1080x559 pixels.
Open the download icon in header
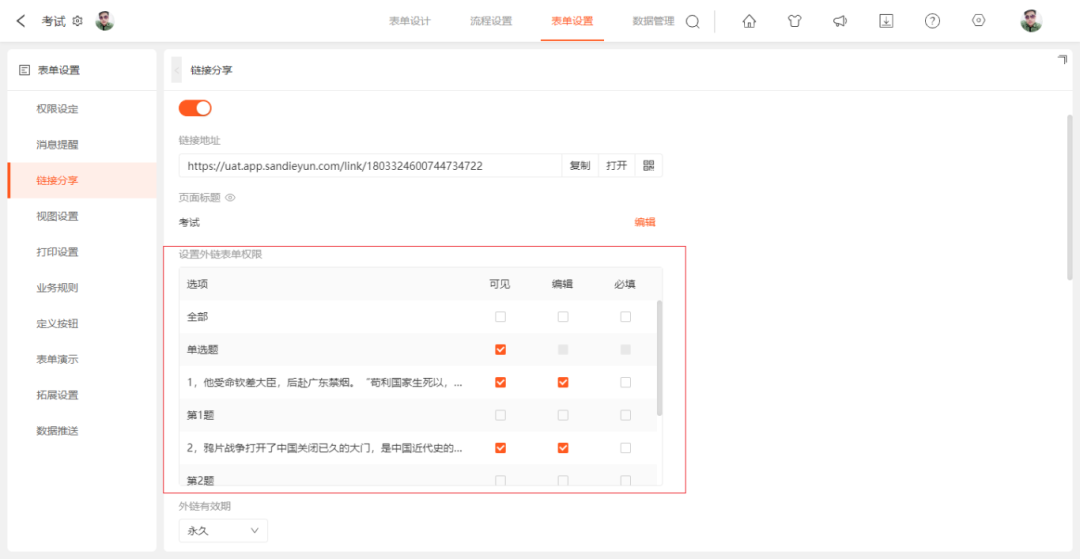(886, 21)
